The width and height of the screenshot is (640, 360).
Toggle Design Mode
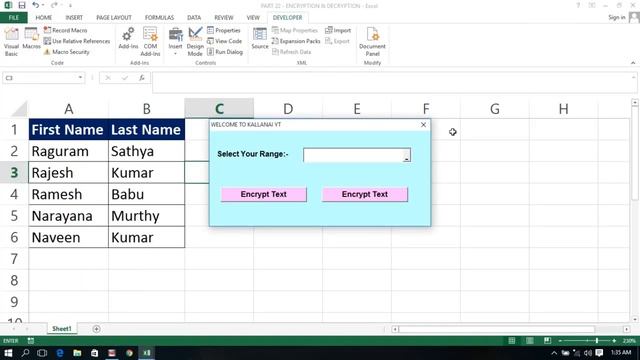pyautogui.click(x=195, y=42)
